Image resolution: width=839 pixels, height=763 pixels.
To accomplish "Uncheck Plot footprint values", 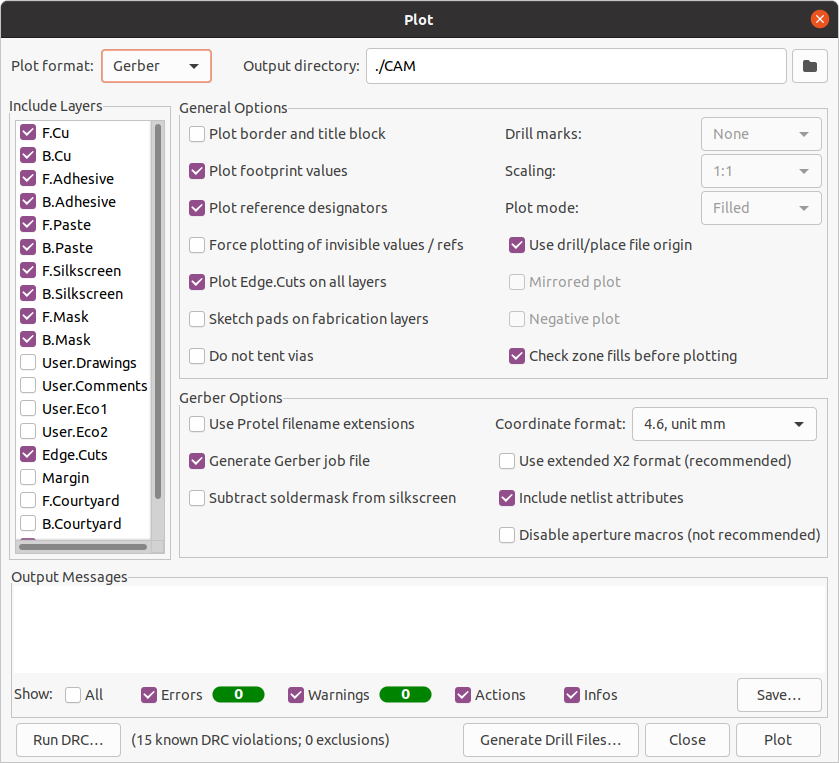I will 198,171.
